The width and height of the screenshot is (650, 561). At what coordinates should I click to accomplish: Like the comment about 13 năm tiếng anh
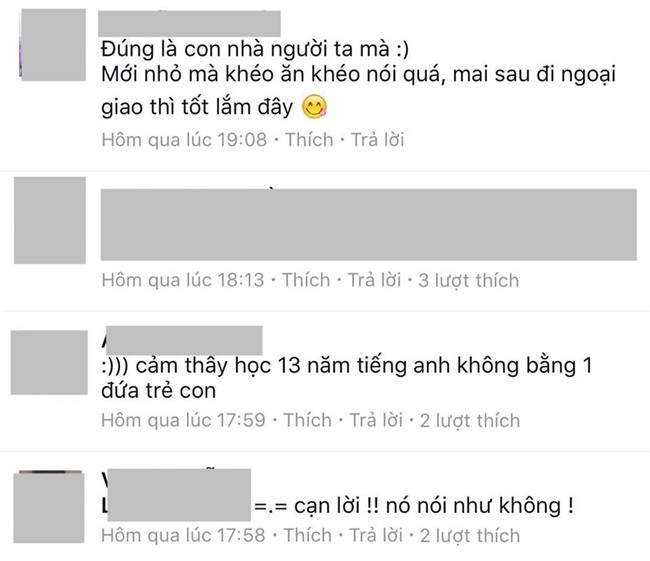point(308,420)
